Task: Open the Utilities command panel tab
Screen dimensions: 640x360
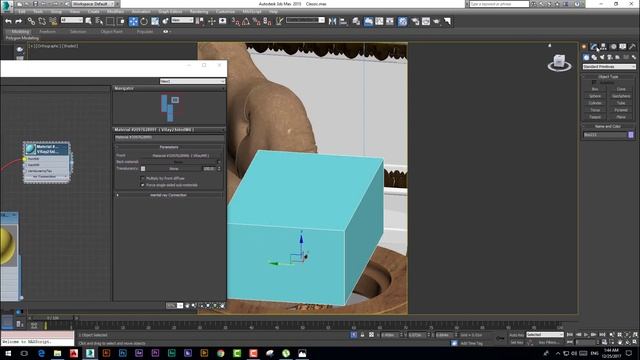Action: [x=632, y=47]
